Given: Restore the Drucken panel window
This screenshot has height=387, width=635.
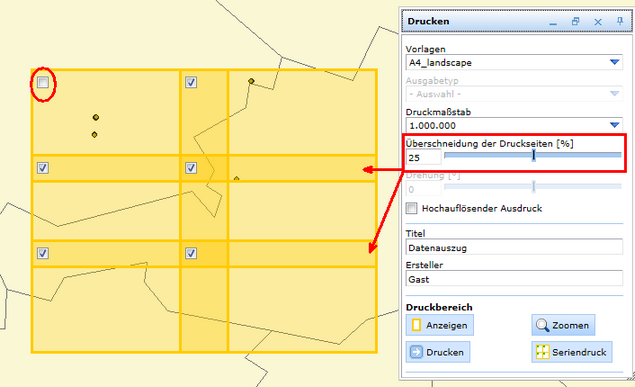Looking at the screenshot, I should [575, 21].
